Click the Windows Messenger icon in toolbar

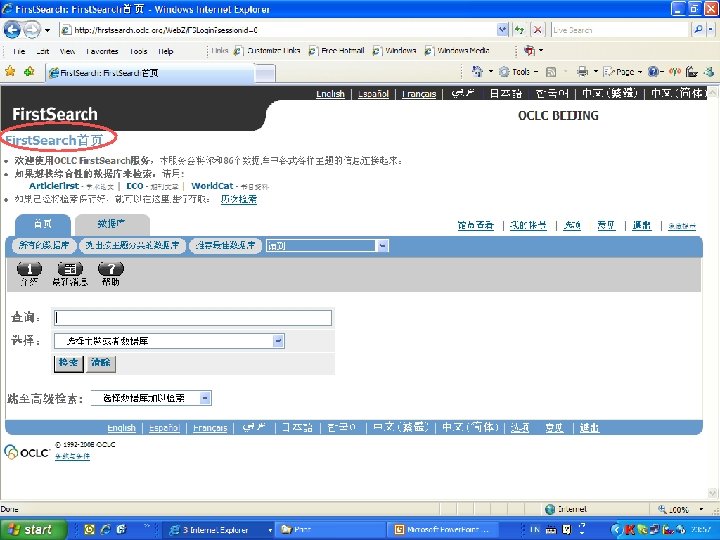(x=708, y=72)
